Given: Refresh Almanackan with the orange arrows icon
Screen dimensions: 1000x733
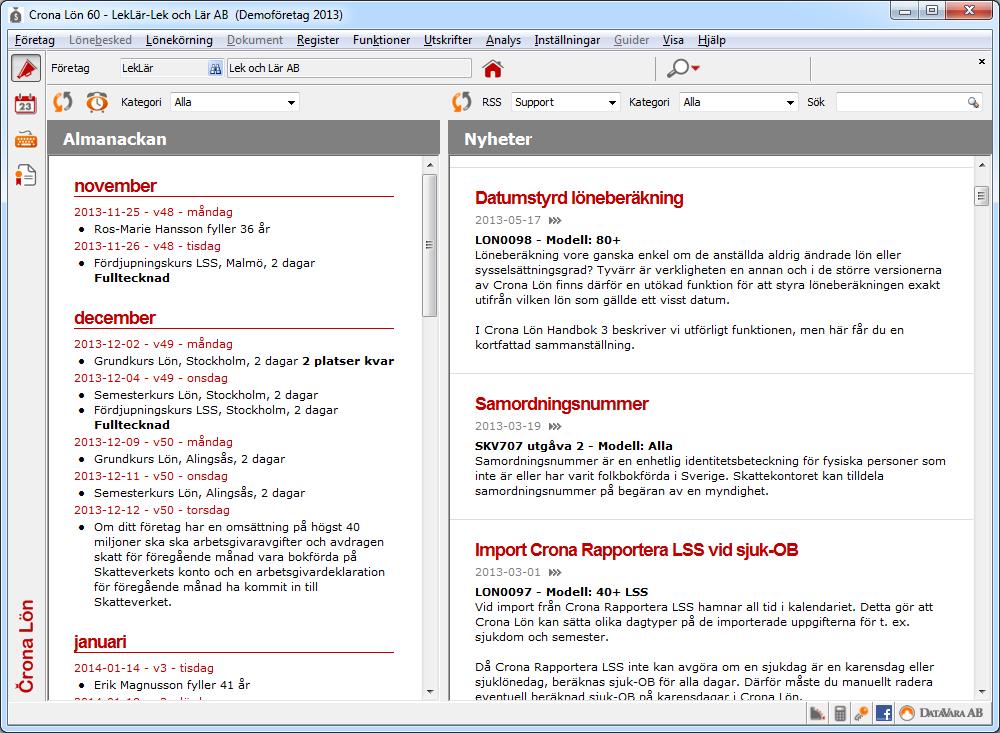Looking at the screenshot, I should tap(62, 101).
